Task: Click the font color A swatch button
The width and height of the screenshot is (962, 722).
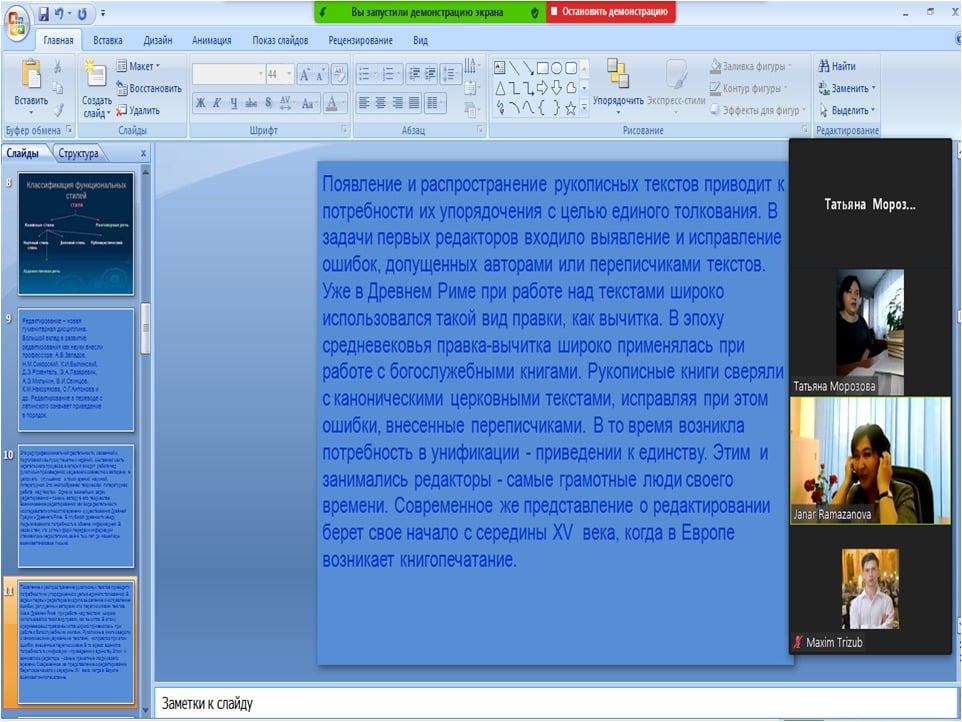Action: point(331,103)
